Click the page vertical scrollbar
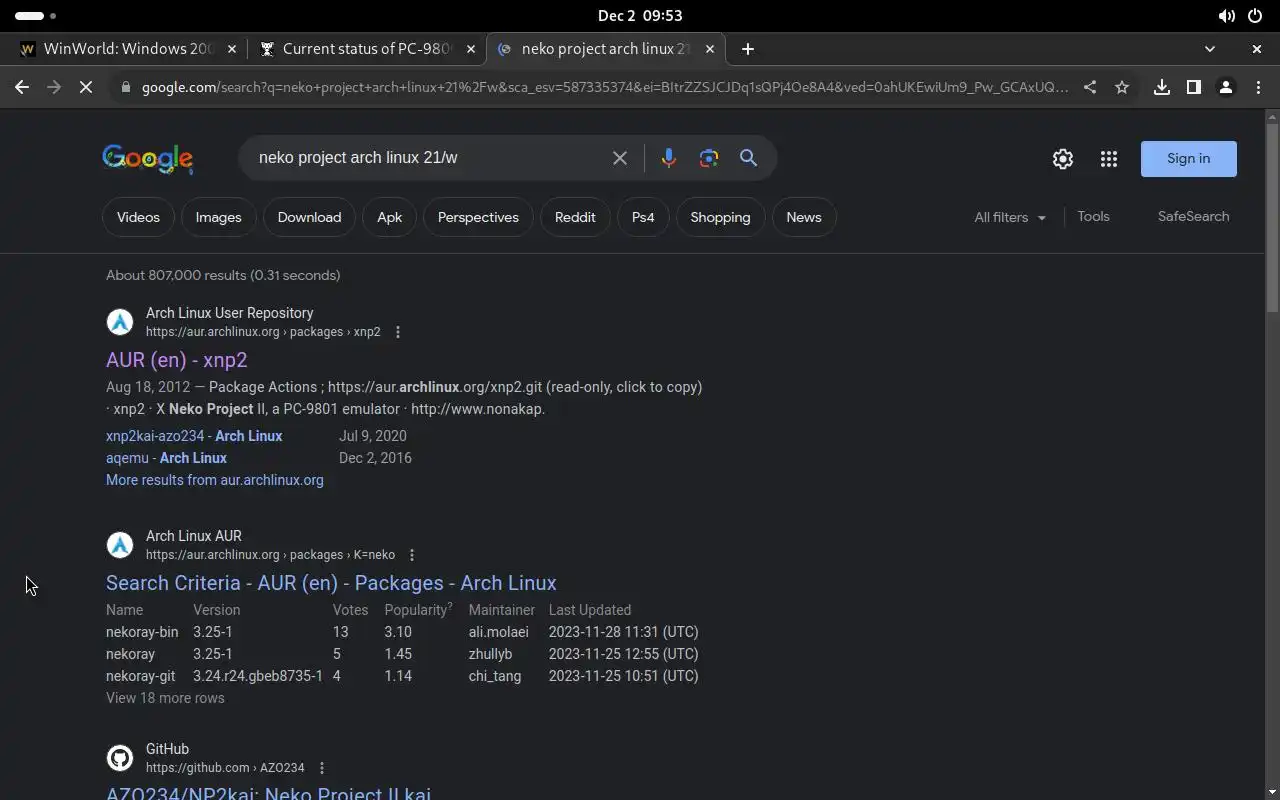The height and width of the screenshot is (800, 1280). click(x=1272, y=220)
